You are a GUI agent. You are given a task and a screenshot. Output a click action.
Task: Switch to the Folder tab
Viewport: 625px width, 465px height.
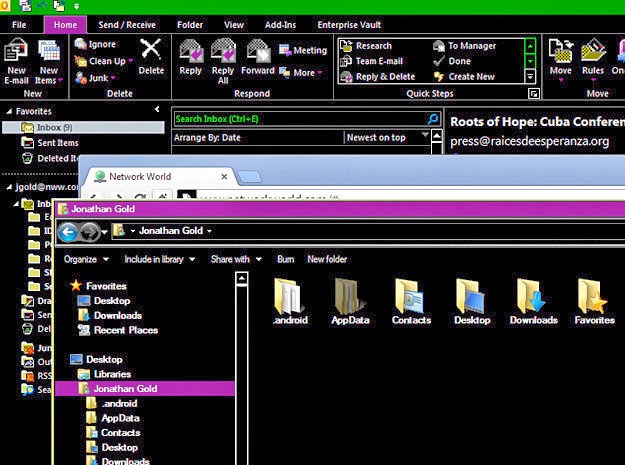tap(190, 25)
